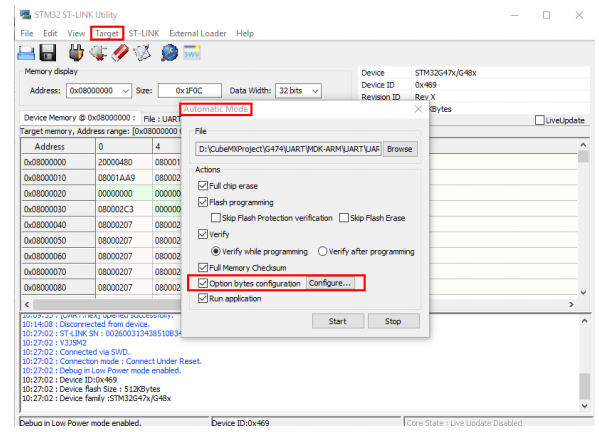Enable the LiveUpdate checkbox

[x=539, y=120]
